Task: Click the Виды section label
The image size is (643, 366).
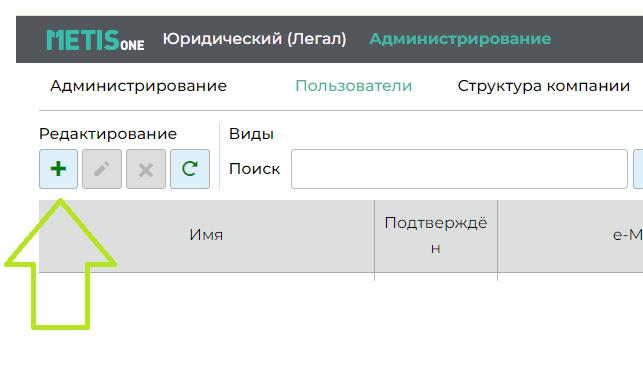Action: pyautogui.click(x=251, y=134)
